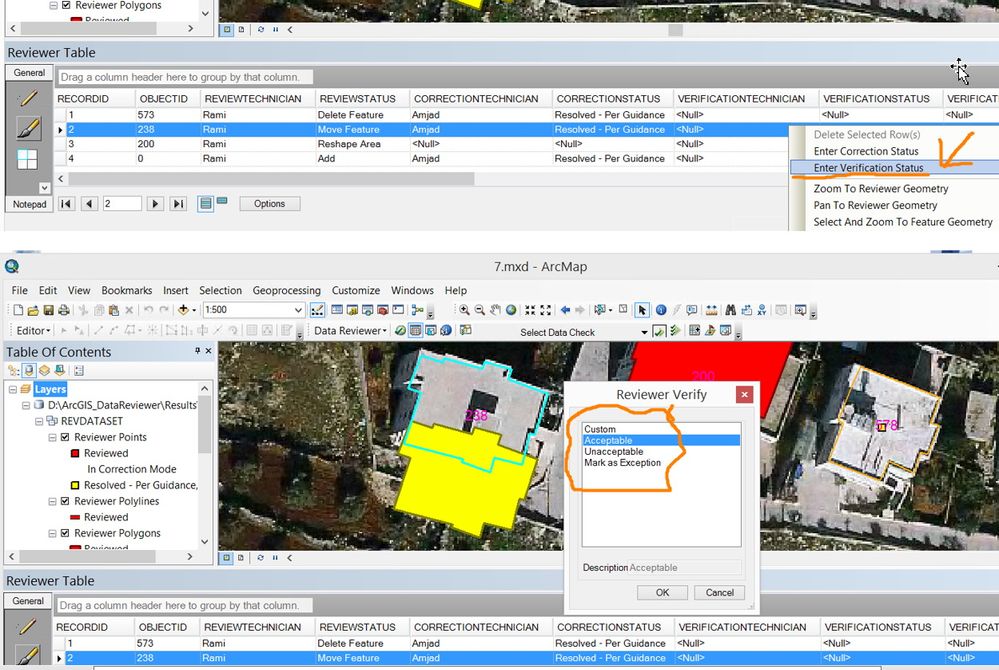Toggle the Reviewer Polylines layer visibility
999x670 pixels.
click(x=64, y=501)
